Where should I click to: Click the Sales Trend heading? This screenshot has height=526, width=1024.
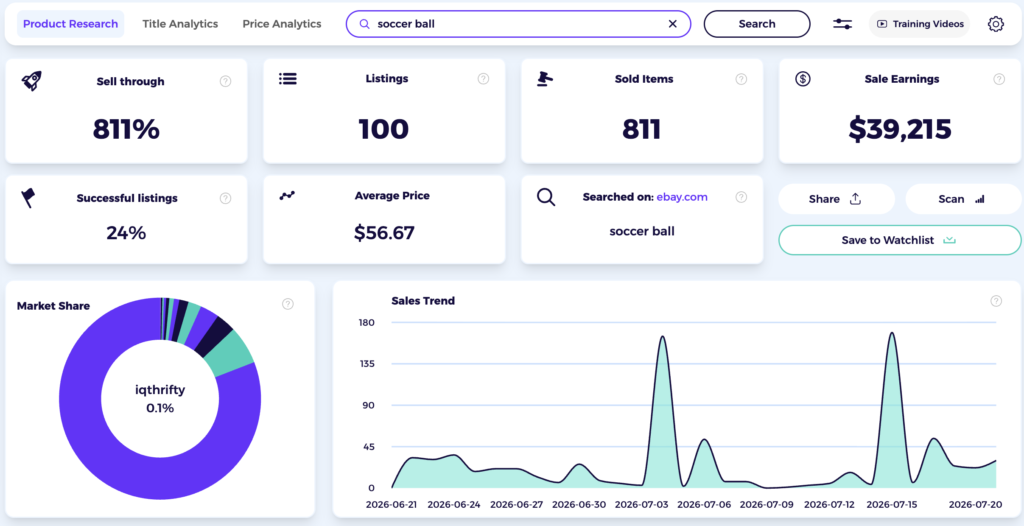423,301
